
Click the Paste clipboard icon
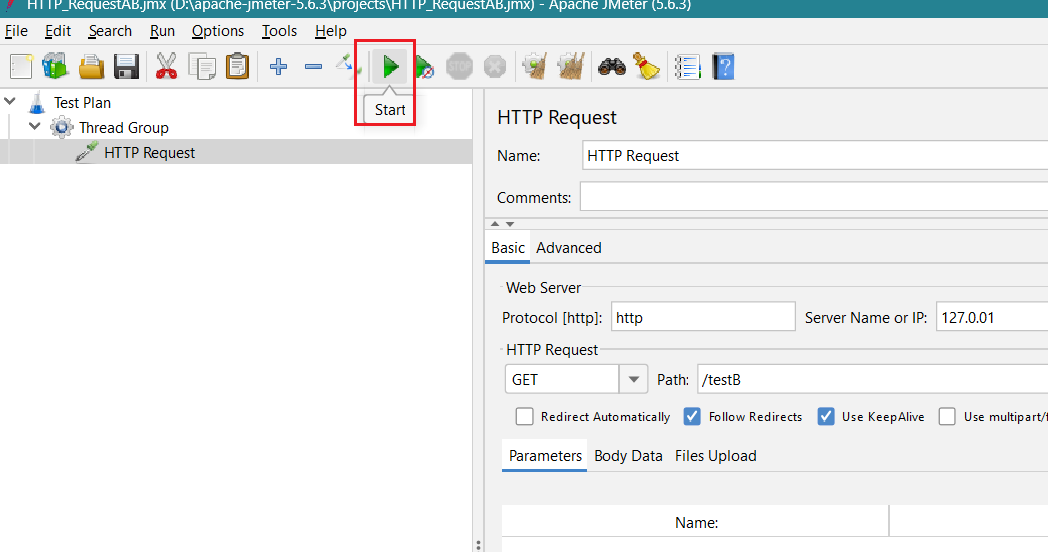click(x=237, y=67)
